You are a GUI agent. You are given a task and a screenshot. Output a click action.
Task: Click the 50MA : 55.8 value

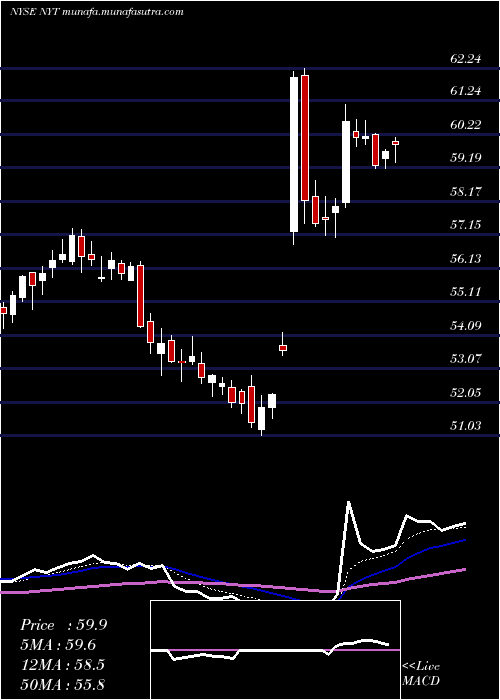click(62, 684)
